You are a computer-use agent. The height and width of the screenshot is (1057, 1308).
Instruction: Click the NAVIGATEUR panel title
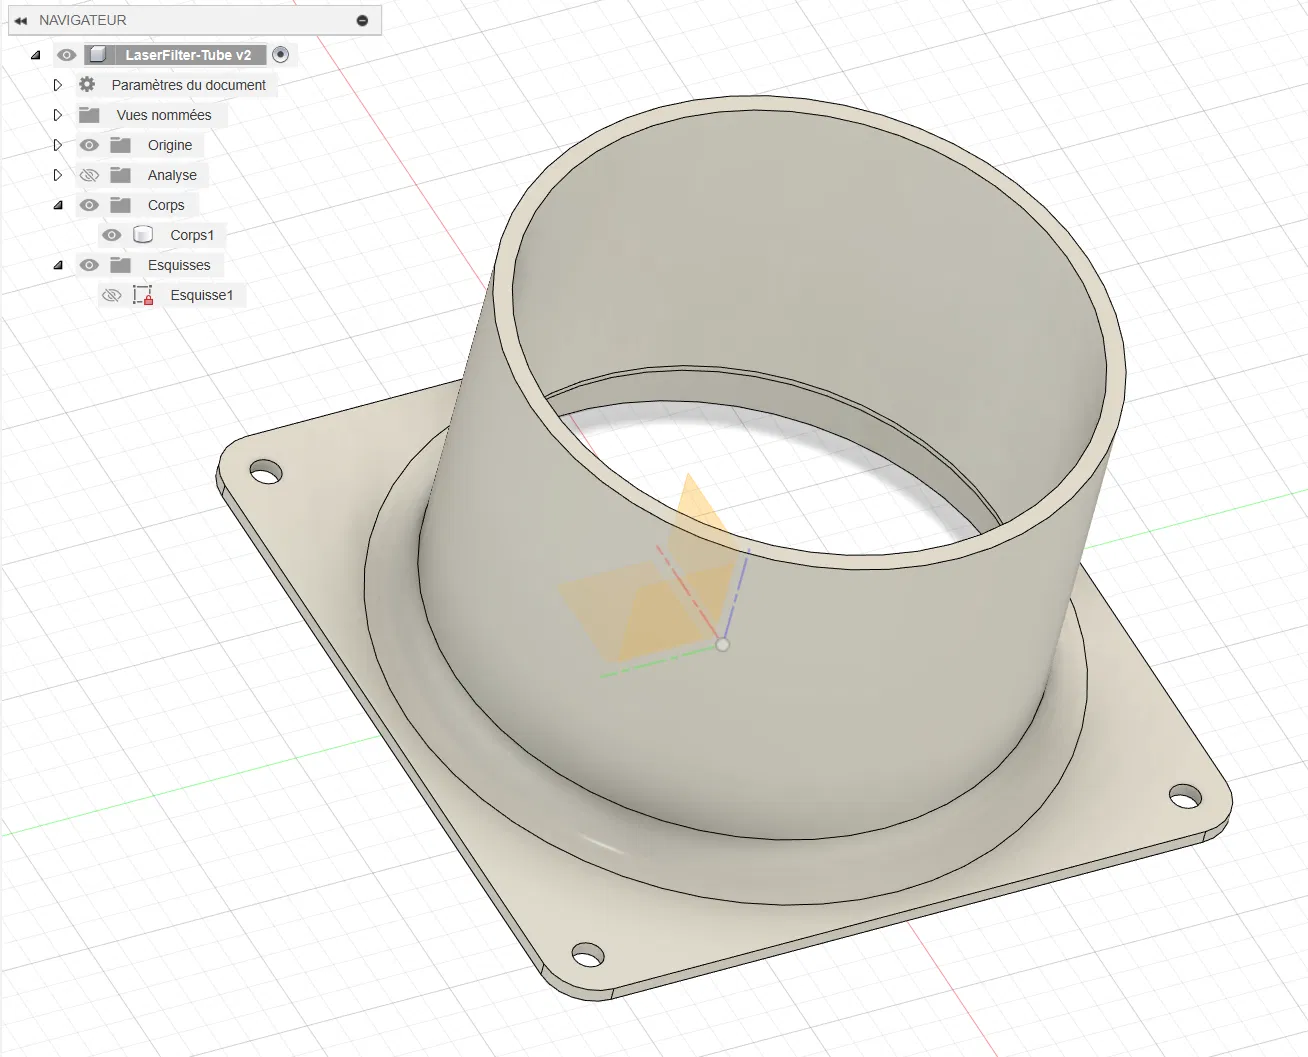[83, 20]
